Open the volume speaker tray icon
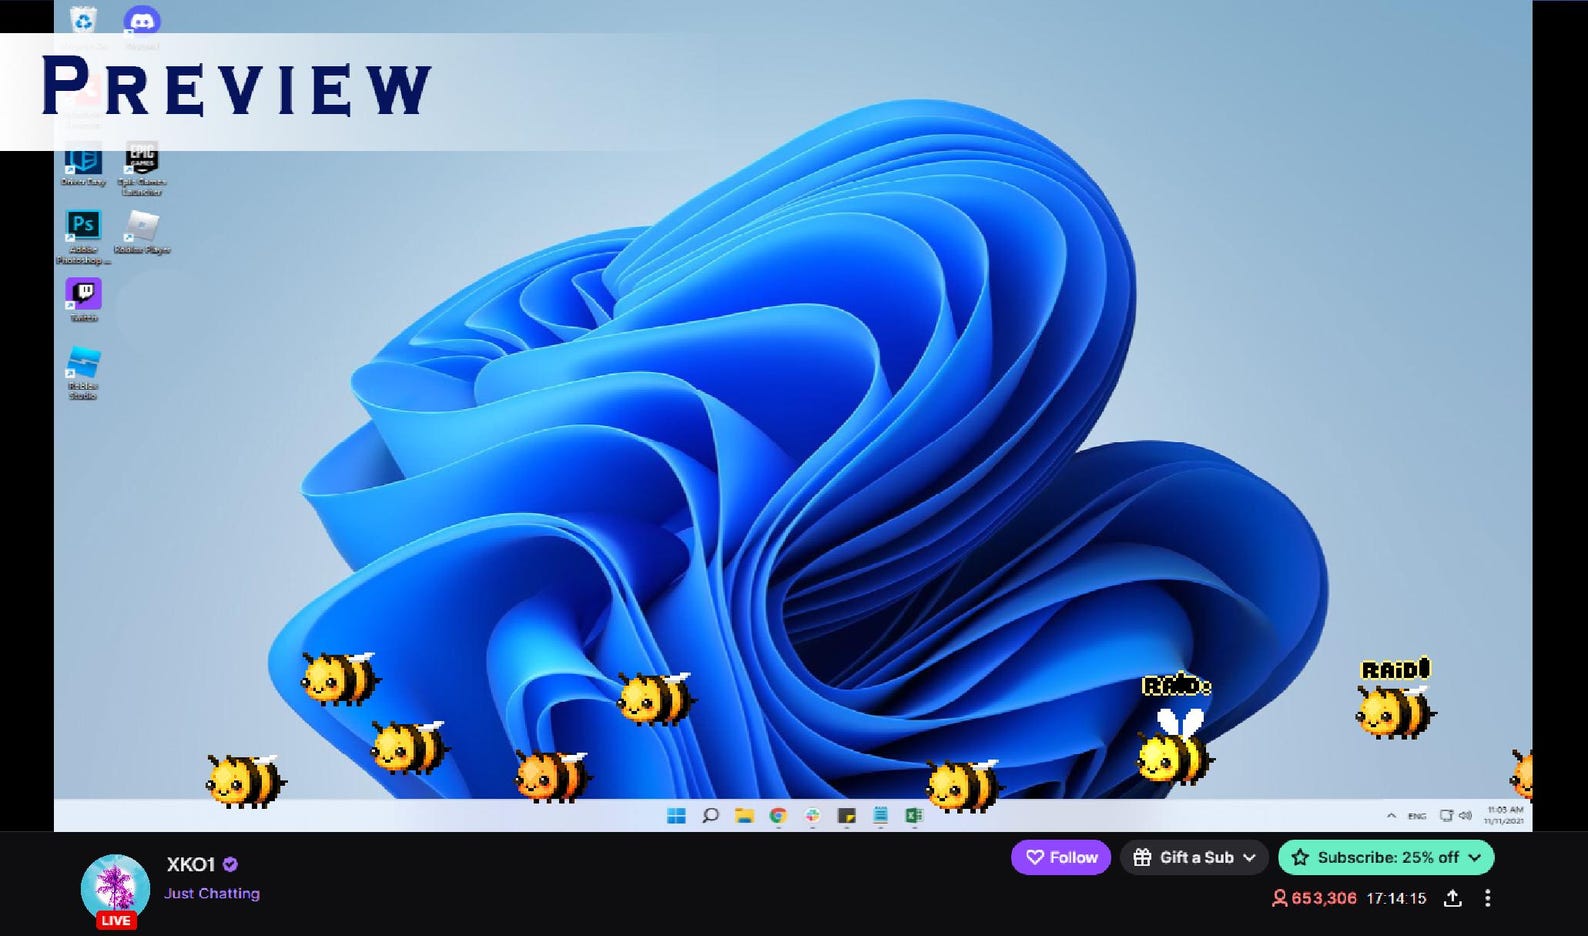Viewport: 1588px width, 936px height. click(1465, 816)
